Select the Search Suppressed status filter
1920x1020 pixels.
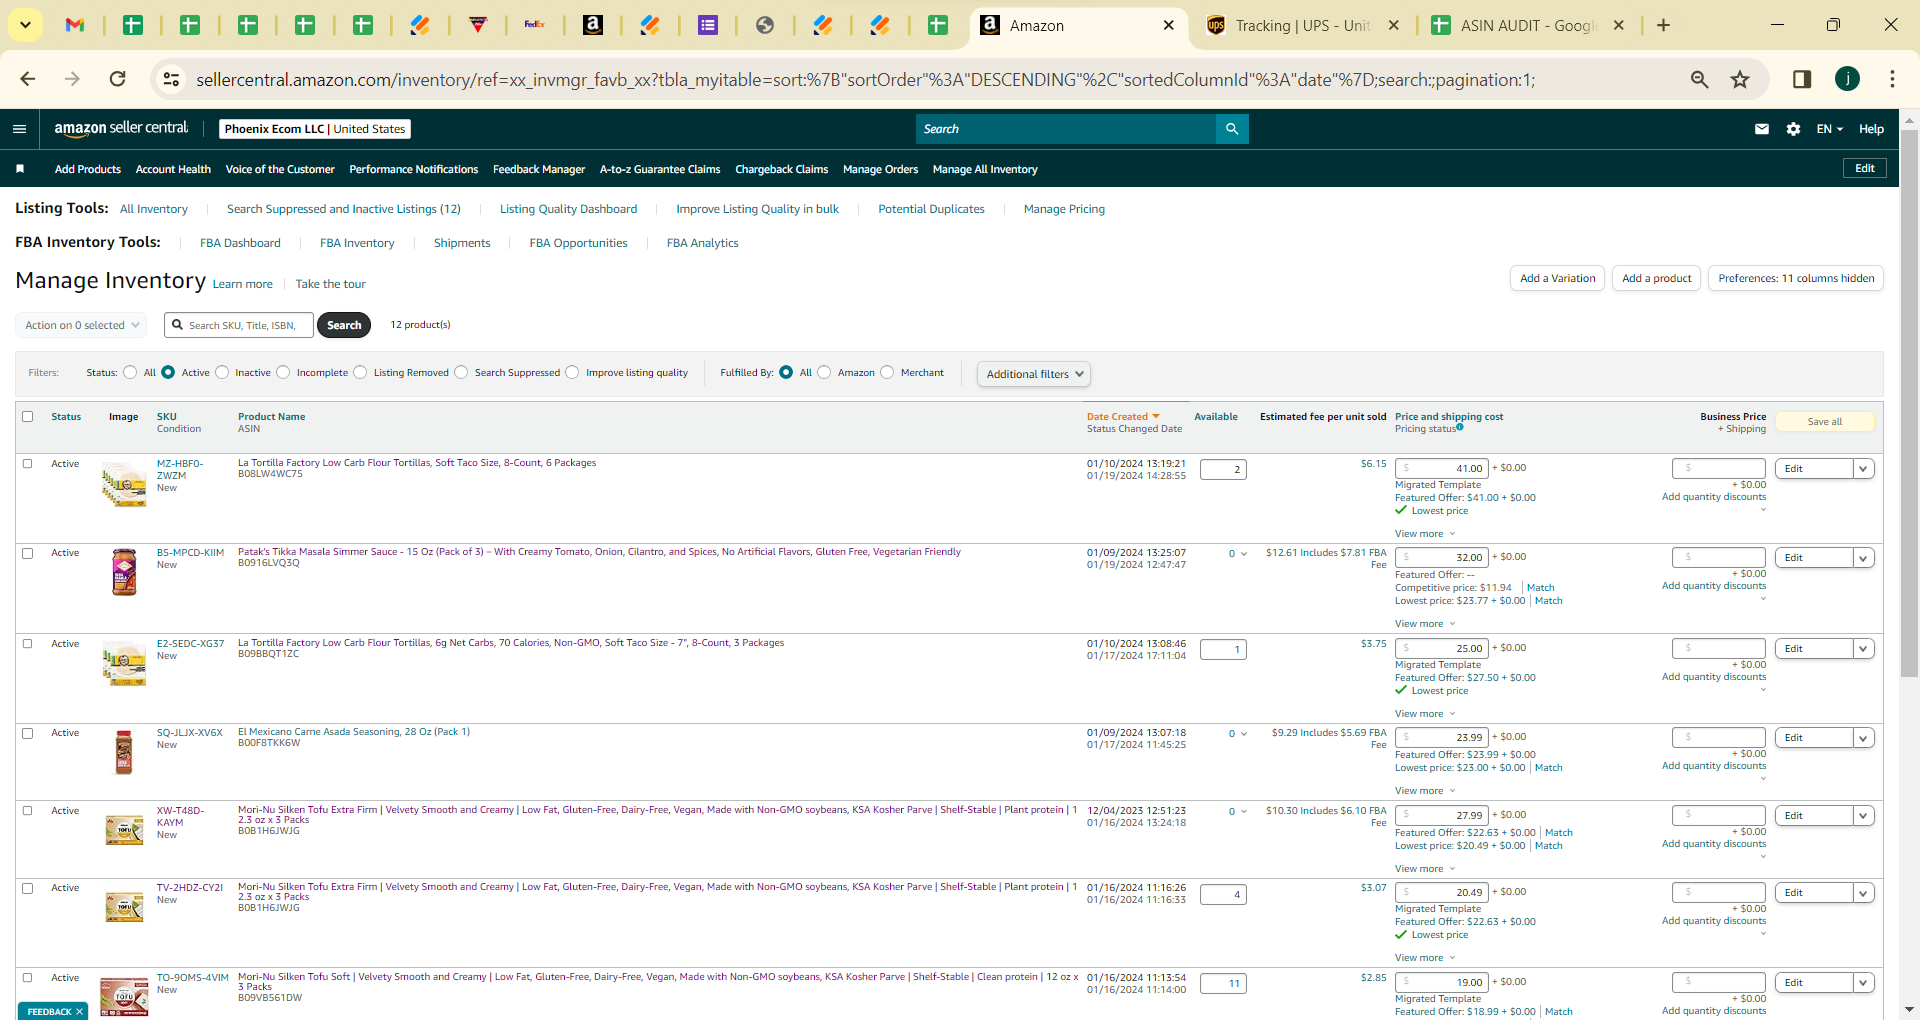tap(461, 372)
